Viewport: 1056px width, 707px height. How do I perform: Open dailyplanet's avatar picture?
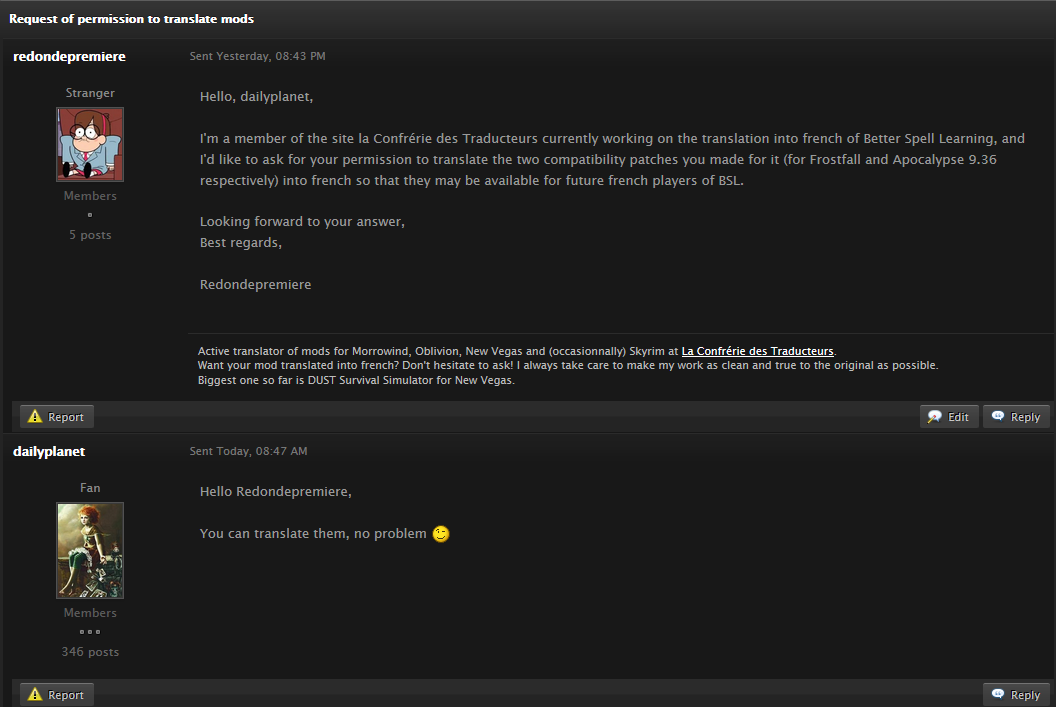coord(90,550)
